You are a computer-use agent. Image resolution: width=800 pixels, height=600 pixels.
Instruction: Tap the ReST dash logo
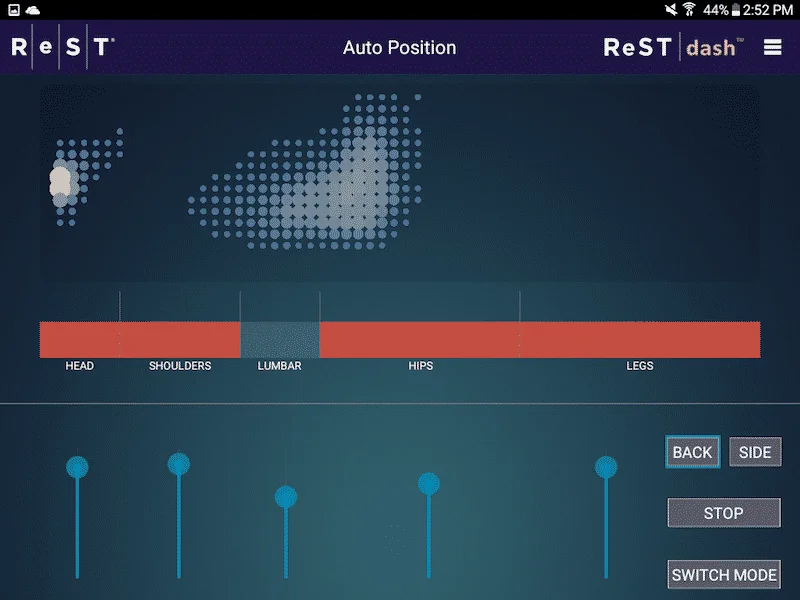pos(674,47)
